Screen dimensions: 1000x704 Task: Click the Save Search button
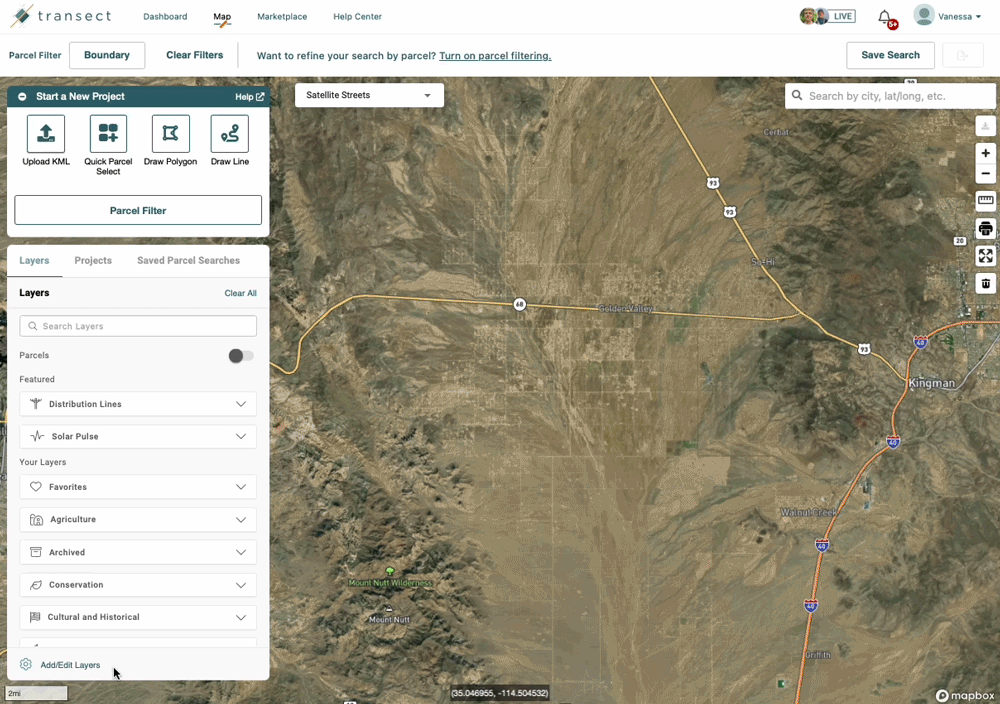coord(890,55)
